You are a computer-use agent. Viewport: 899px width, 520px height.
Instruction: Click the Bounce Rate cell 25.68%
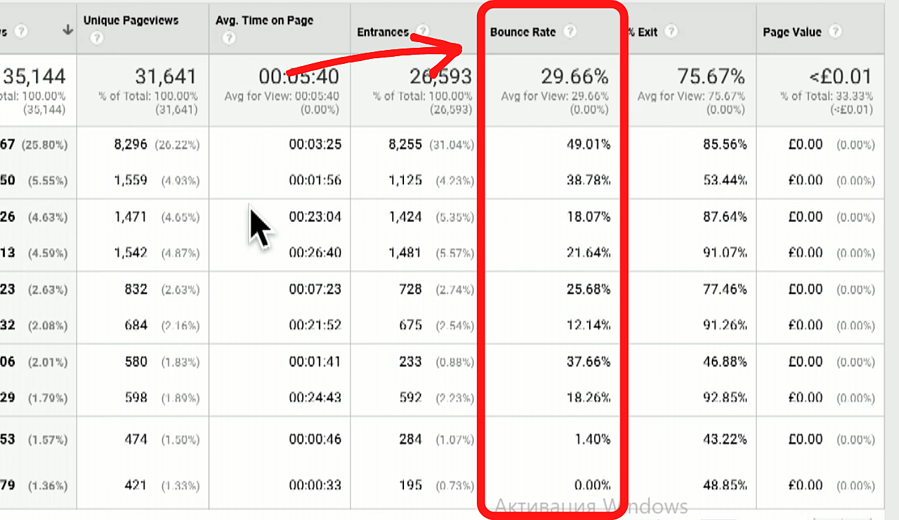588,289
